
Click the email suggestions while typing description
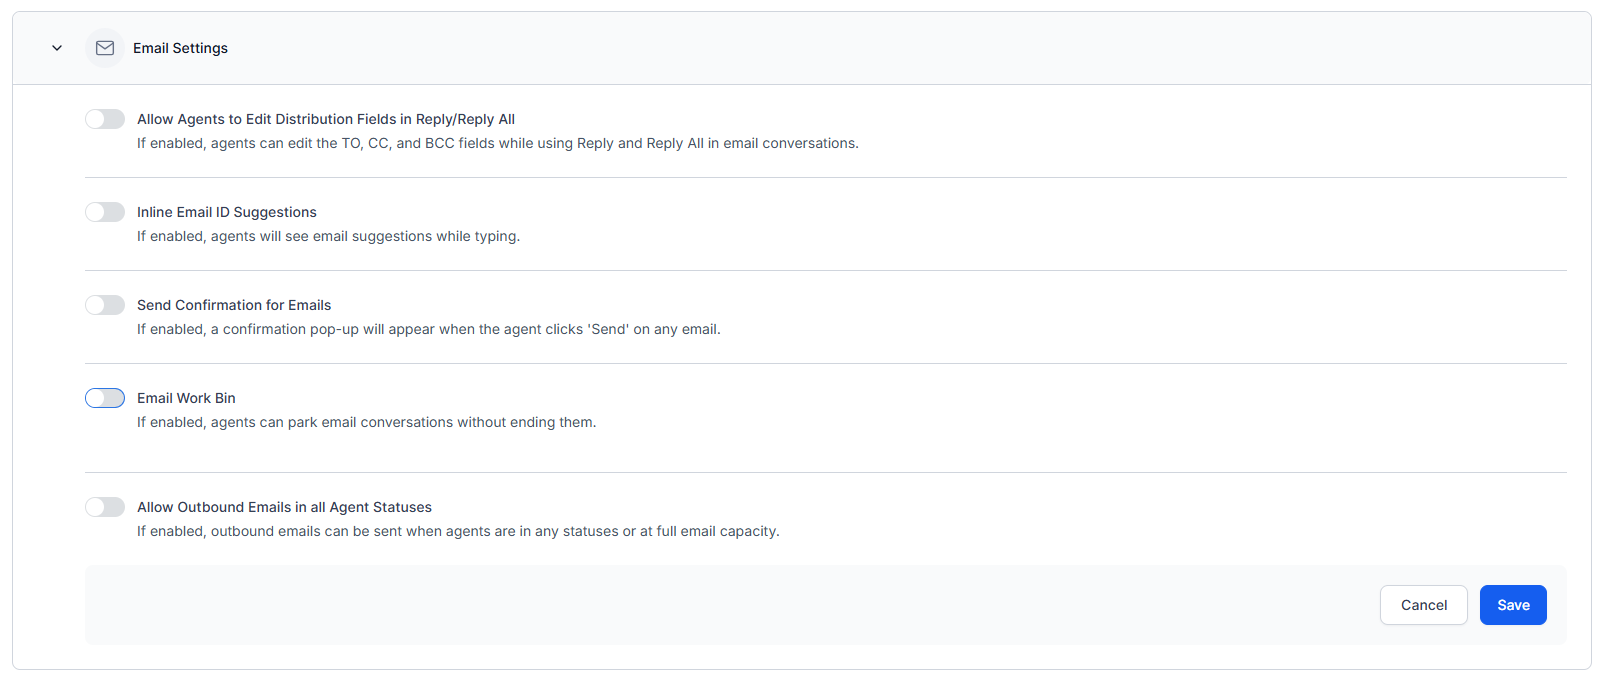coord(328,236)
